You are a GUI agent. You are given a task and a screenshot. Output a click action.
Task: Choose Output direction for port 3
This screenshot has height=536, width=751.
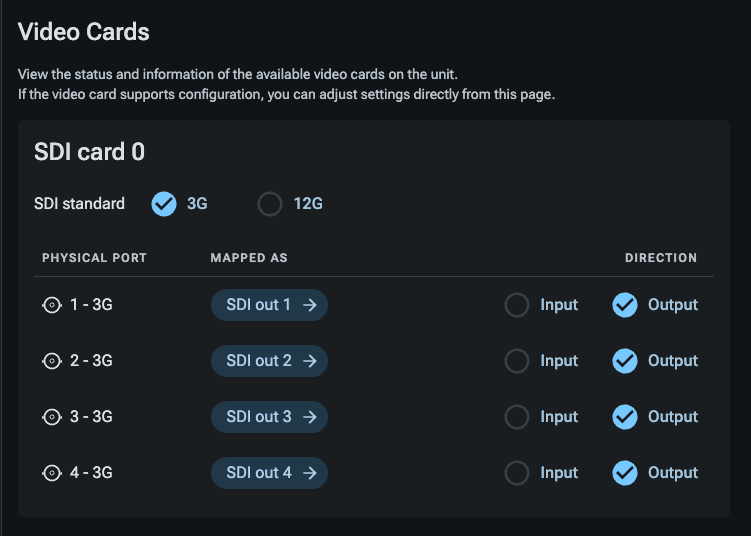pyautogui.click(x=625, y=417)
